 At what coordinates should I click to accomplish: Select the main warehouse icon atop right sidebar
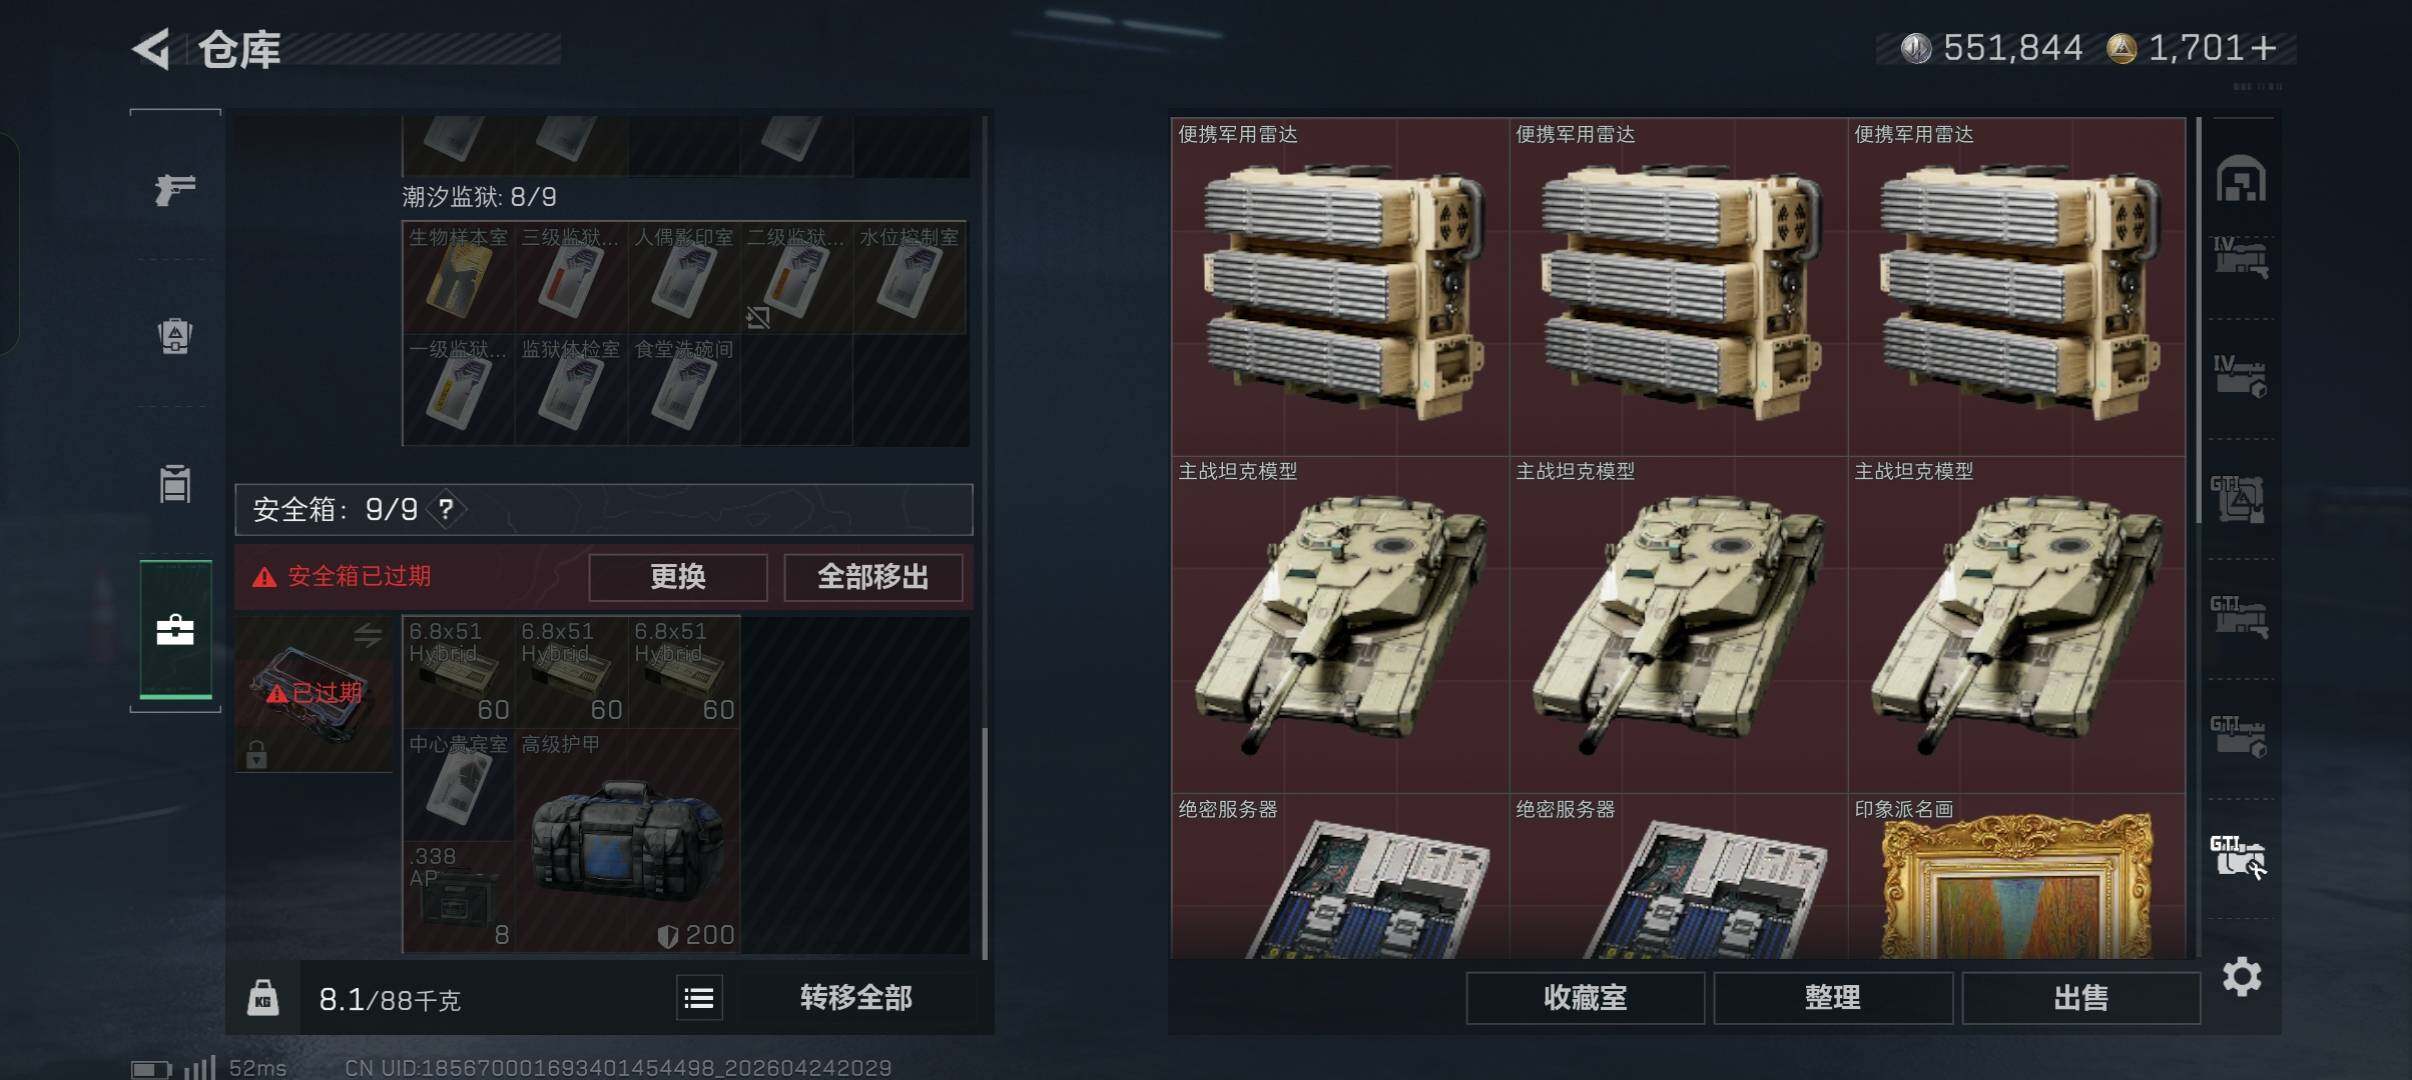[2241, 179]
